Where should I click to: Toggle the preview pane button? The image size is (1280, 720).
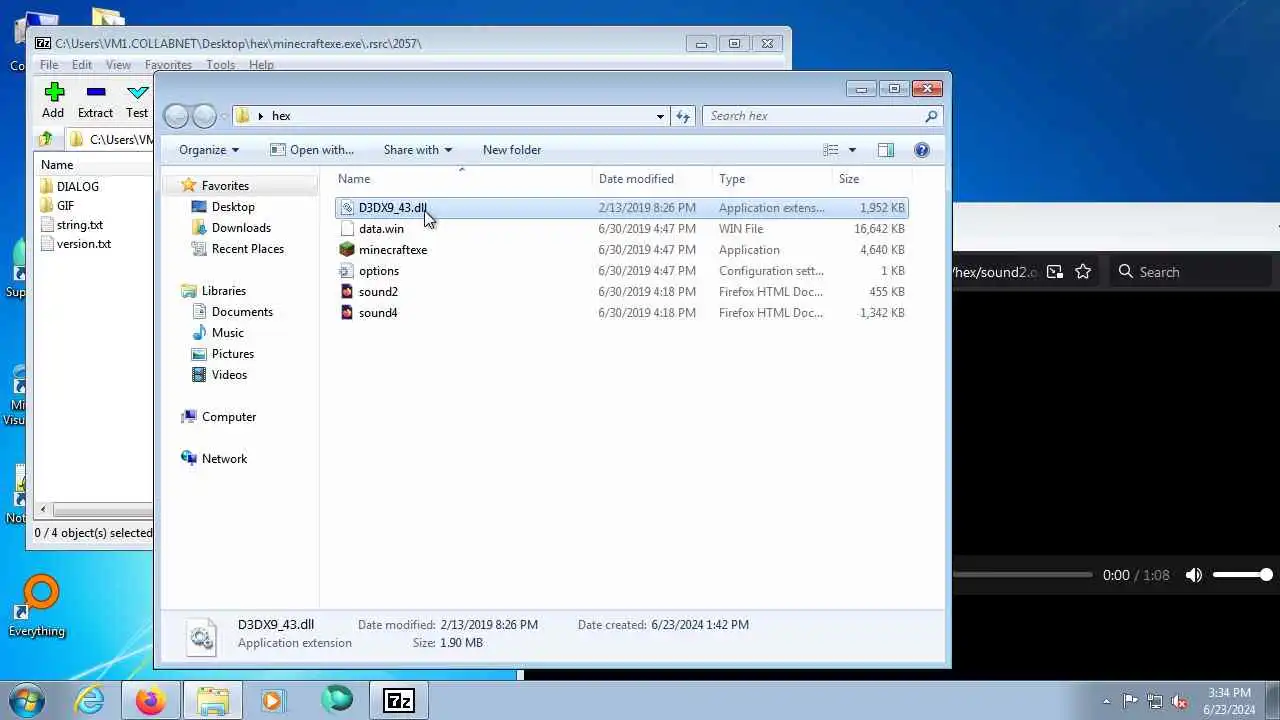pyautogui.click(x=886, y=150)
